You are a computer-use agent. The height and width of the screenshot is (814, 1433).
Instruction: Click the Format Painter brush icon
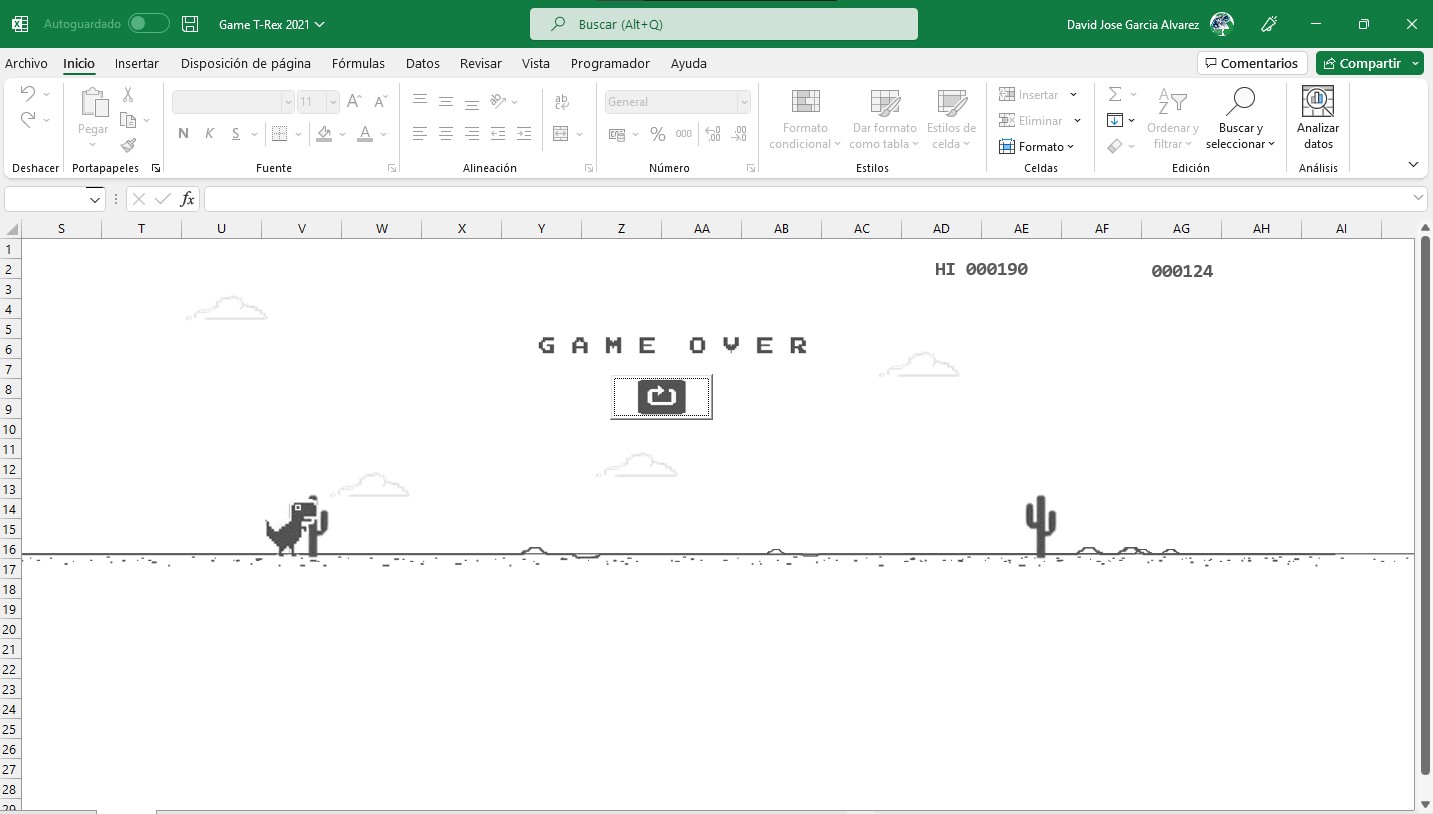(x=128, y=145)
